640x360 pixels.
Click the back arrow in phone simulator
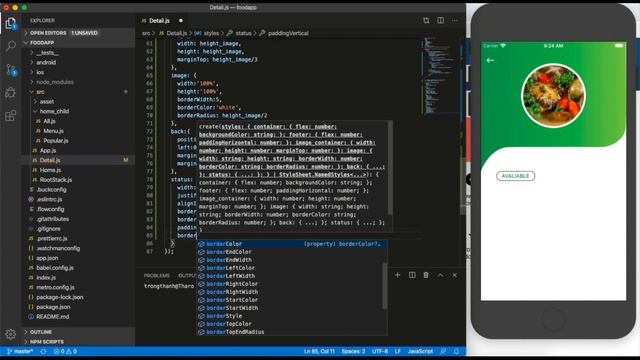pyautogui.click(x=490, y=60)
